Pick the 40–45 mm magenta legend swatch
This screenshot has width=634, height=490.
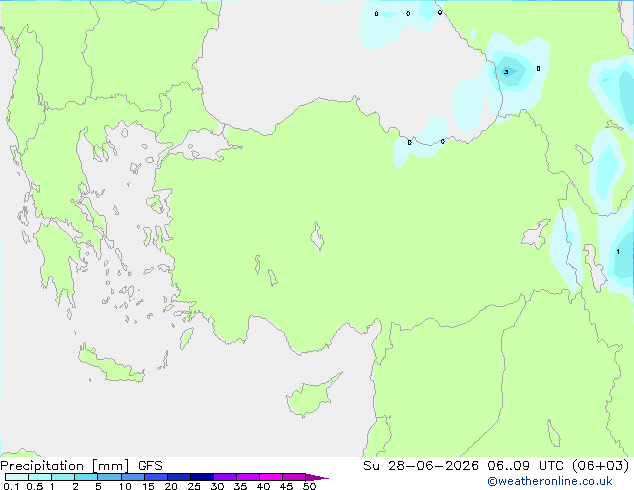271,477
